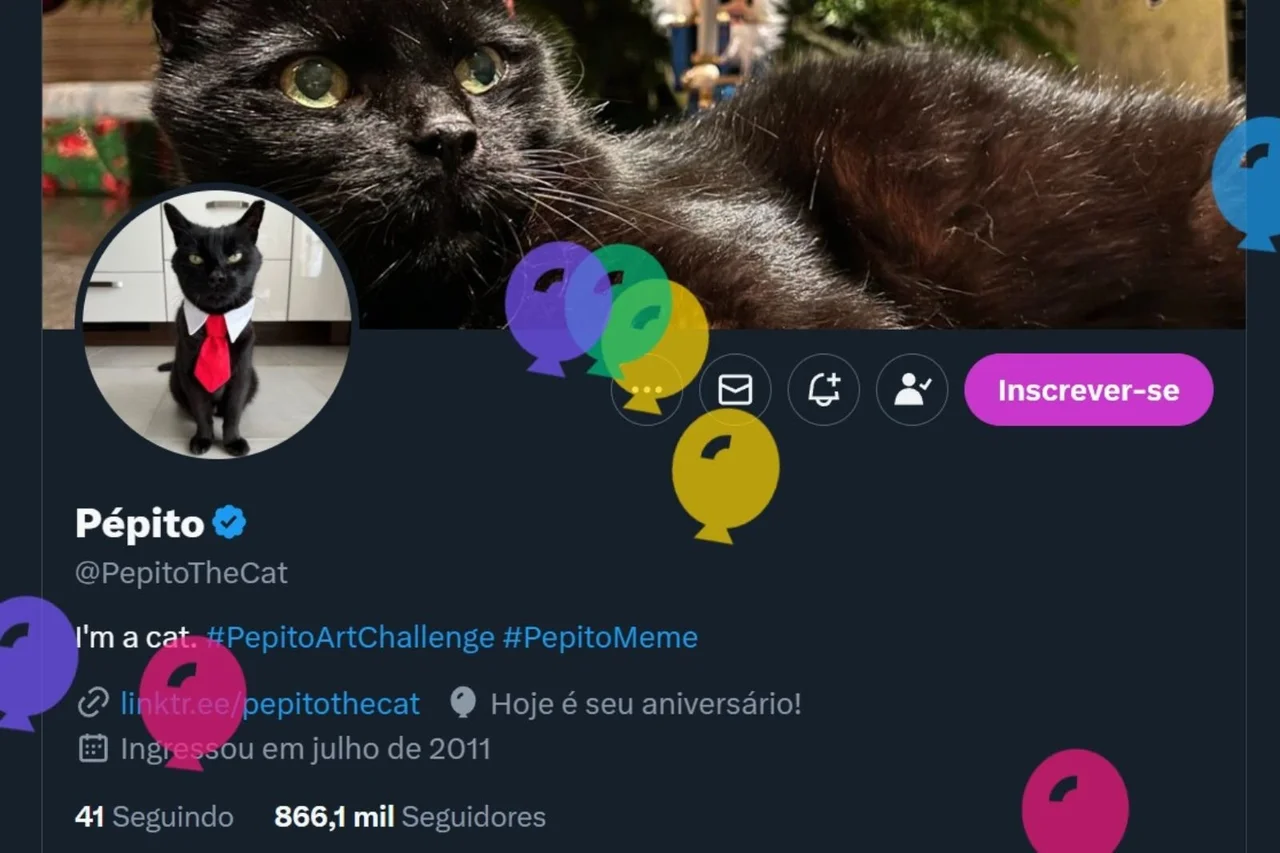Click the blue verified badge next to Pépito
The width and height of the screenshot is (1280, 853).
click(x=228, y=519)
